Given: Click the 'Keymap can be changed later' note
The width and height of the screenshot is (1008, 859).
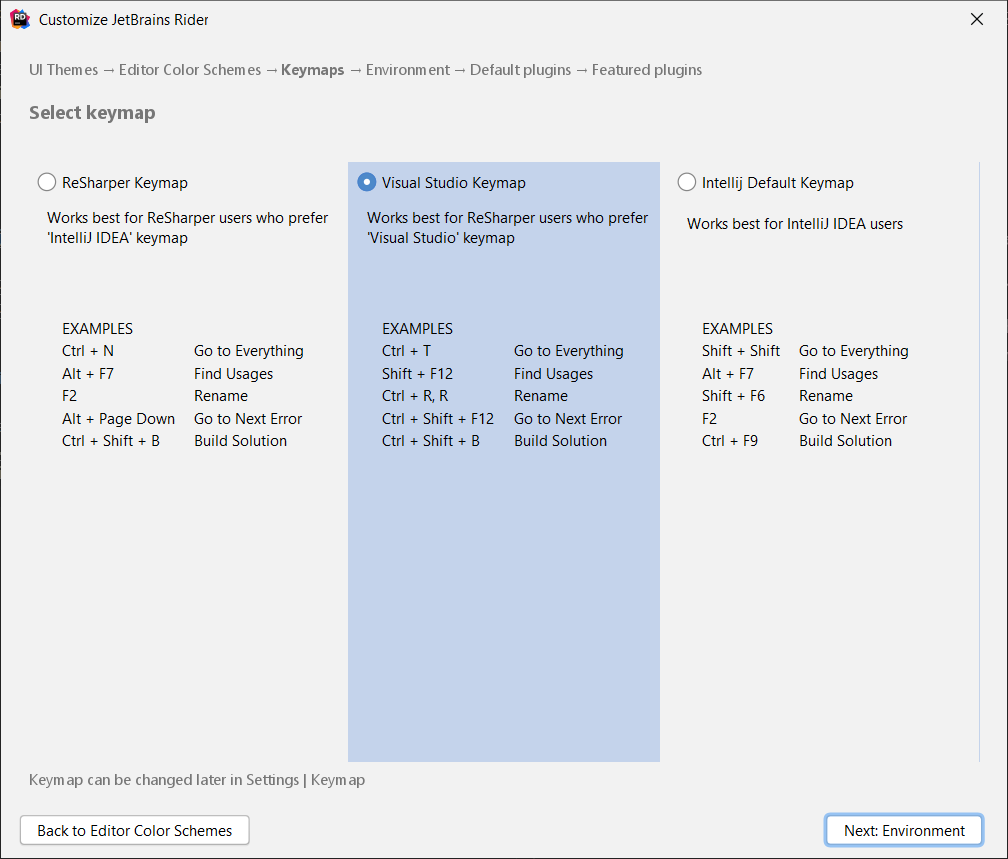Looking at the screenshot, I should [197, 780].
